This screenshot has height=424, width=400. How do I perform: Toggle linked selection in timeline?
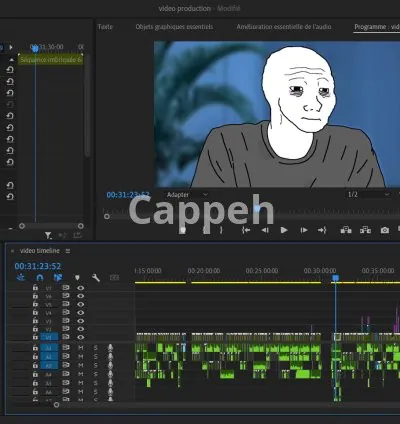point(58,277)
